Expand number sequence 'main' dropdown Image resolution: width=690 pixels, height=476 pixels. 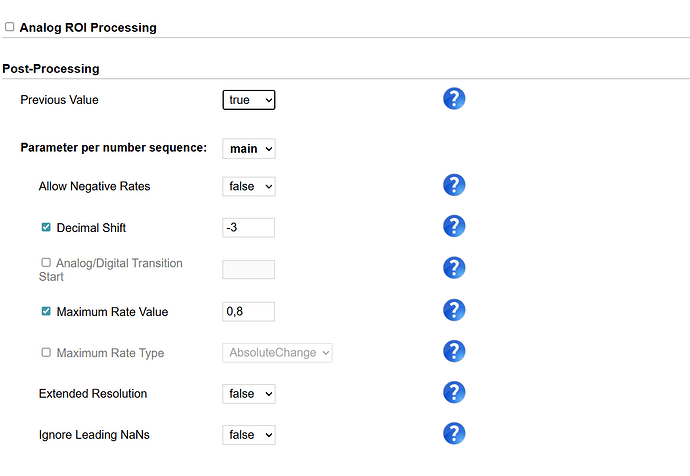tap(248, 148)
